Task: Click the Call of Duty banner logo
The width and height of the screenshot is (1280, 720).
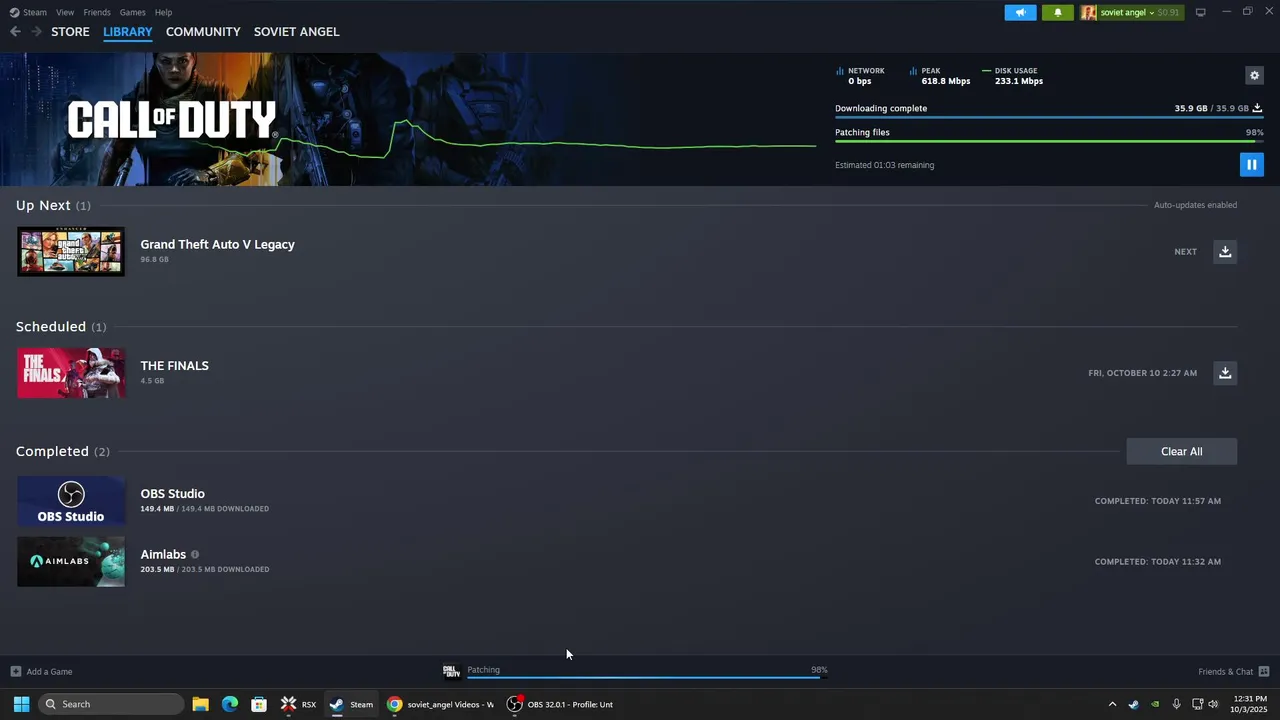Action: [171, 120]
